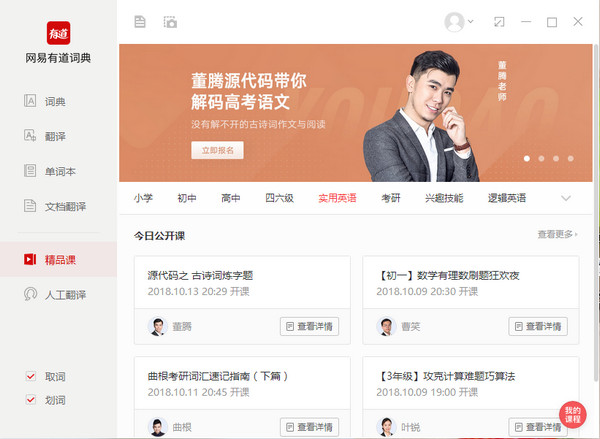The height and width of the screenshot is (439, 600).
Task: Select the 人工翻译 human translation icon
Action: (x=30, y=294)
